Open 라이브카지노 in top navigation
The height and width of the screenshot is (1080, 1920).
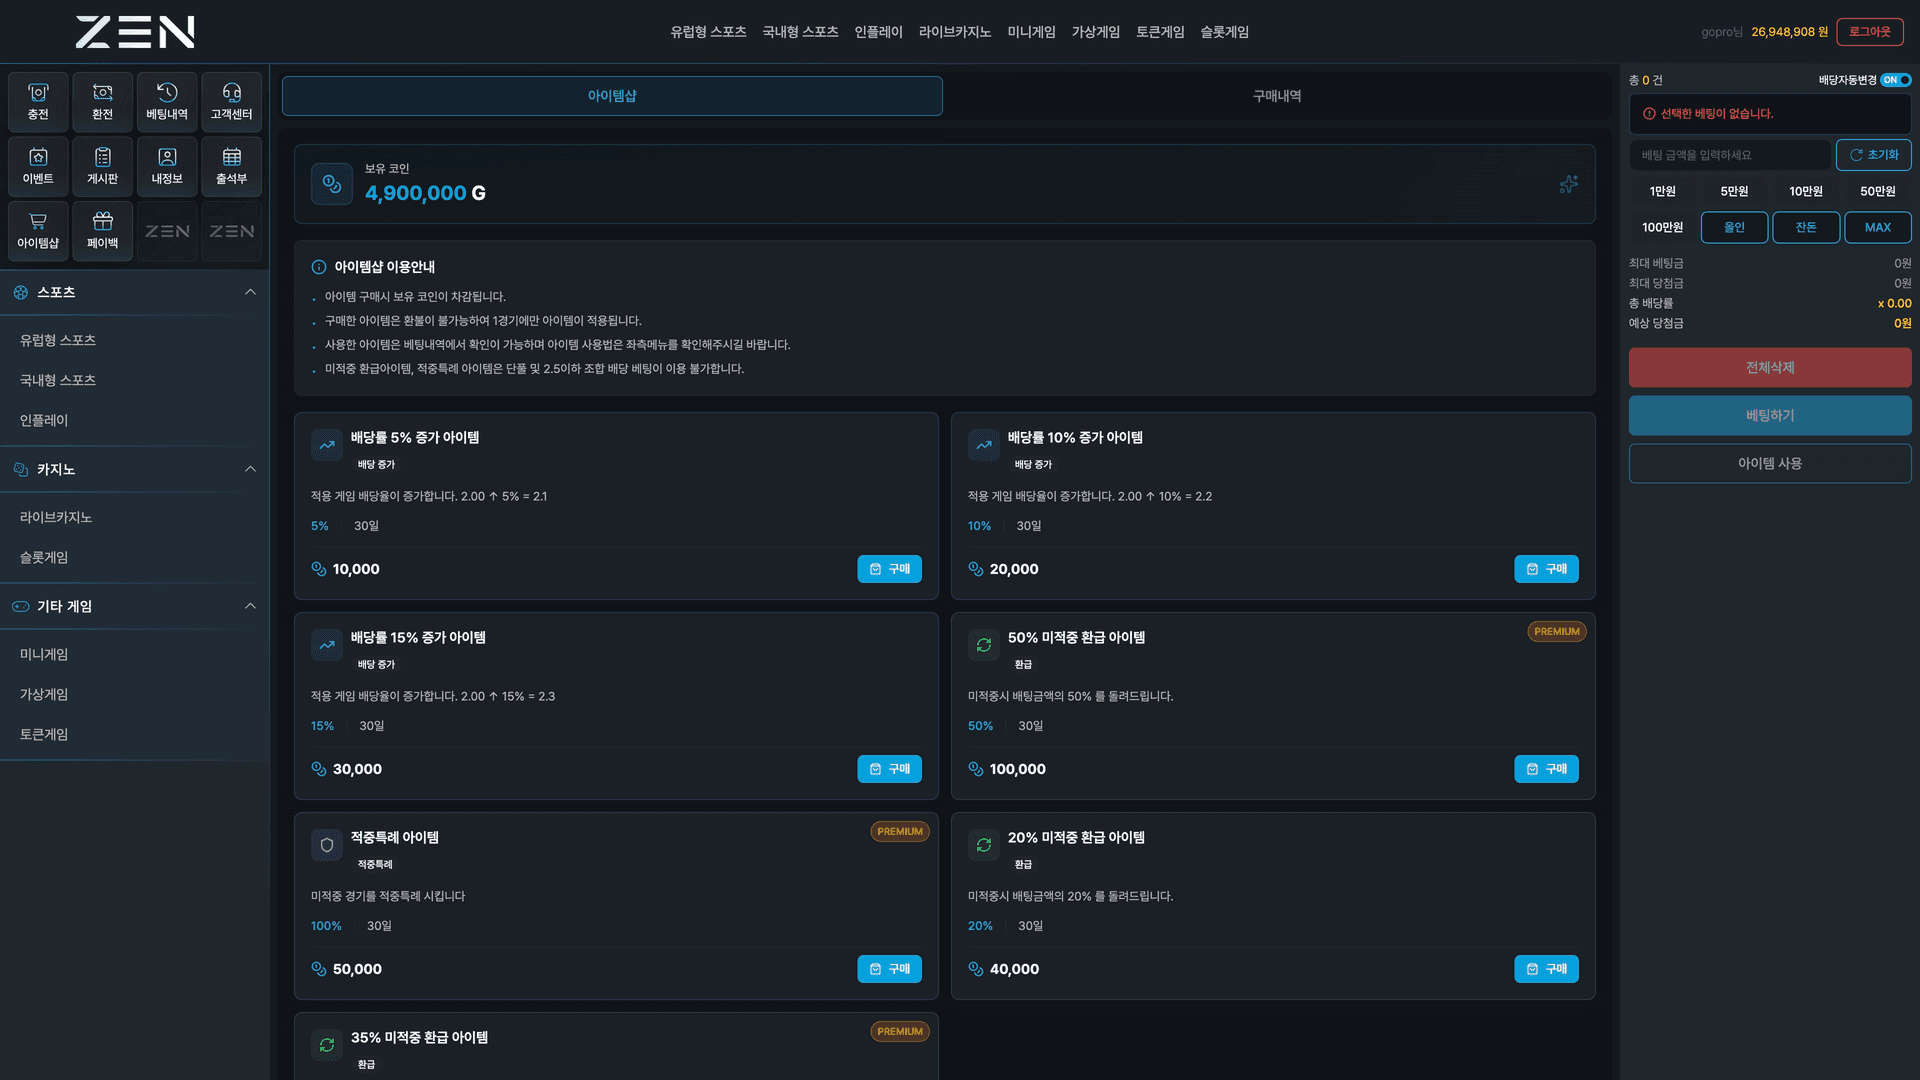[955, 32]
